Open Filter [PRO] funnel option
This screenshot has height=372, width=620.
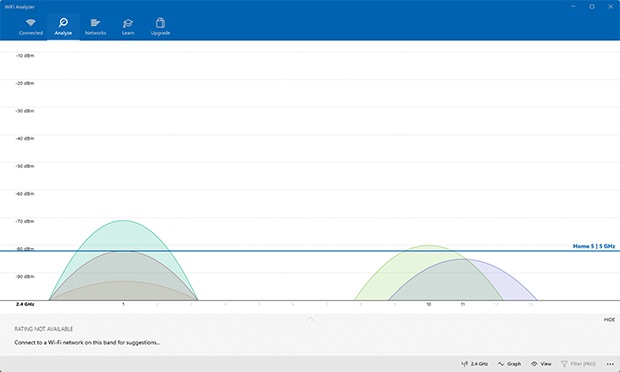point(578,364)
